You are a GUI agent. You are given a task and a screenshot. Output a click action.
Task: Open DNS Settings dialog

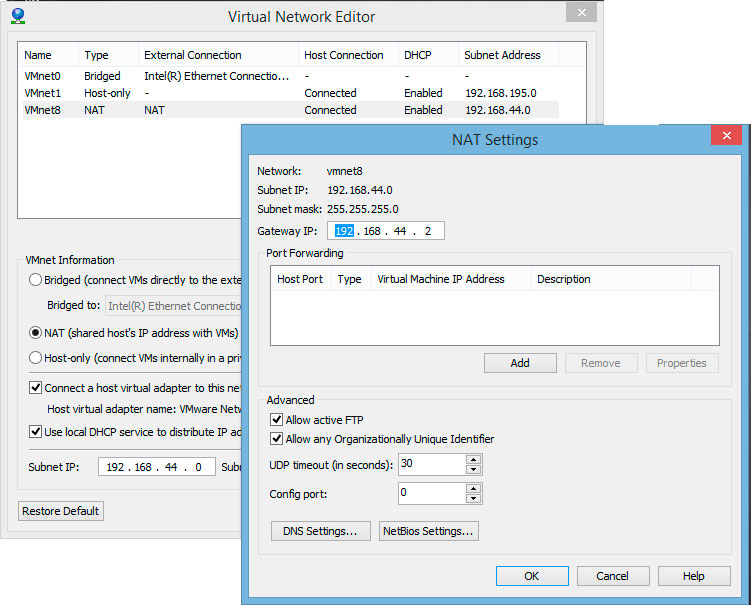pyautogui.click(x=320, y=531)
